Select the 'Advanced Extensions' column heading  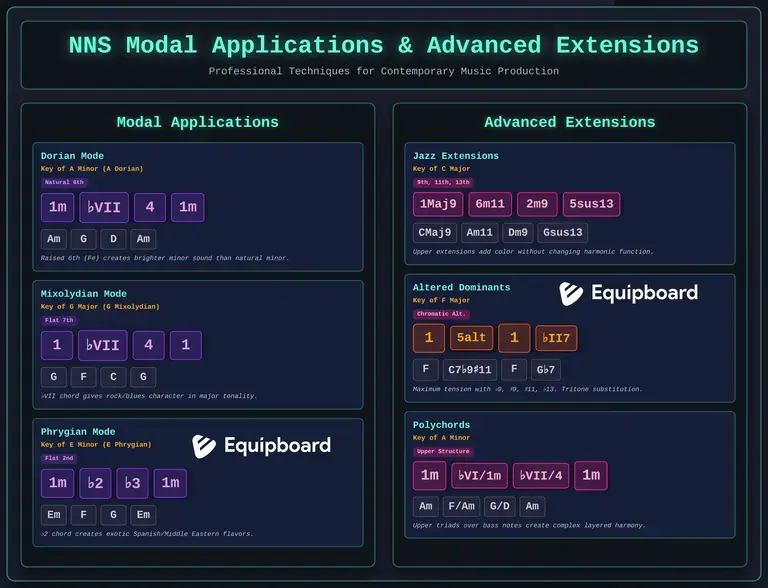(570, 122)
